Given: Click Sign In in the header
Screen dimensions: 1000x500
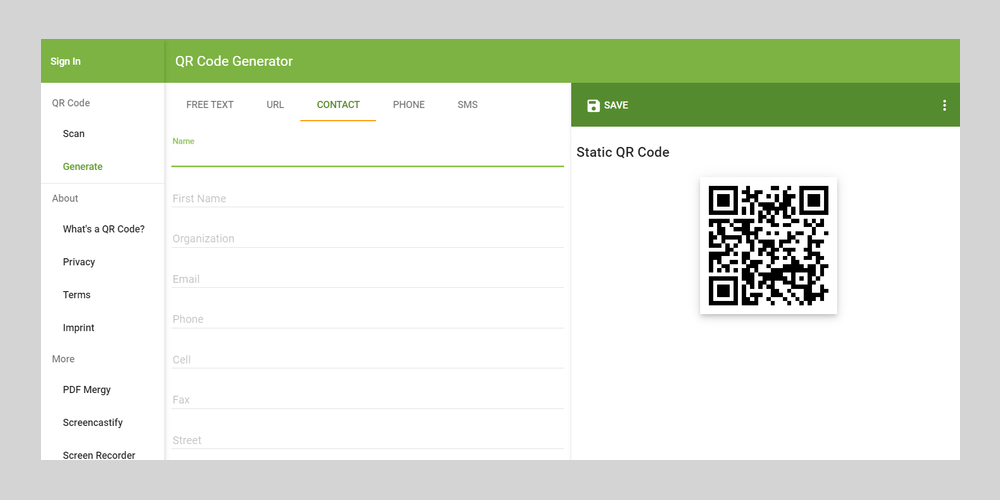Looking at the screenshot, I should point(66,62).
